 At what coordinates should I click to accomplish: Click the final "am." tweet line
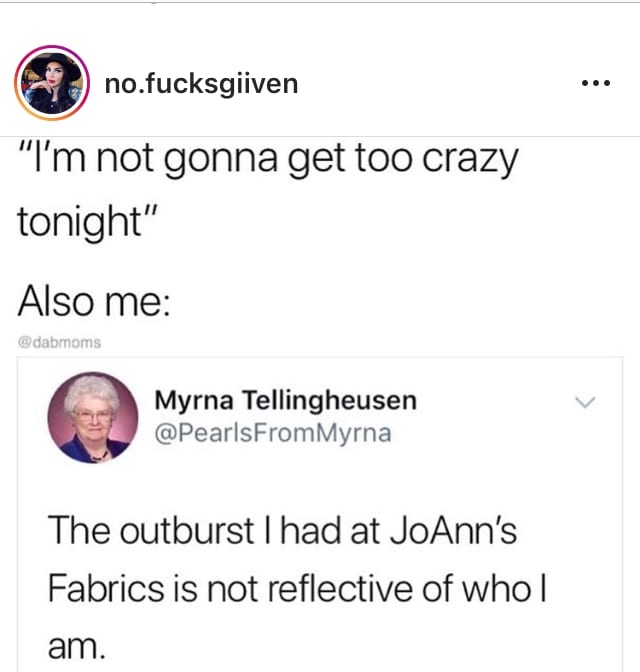pyautogui.click(x=76, y=647)
